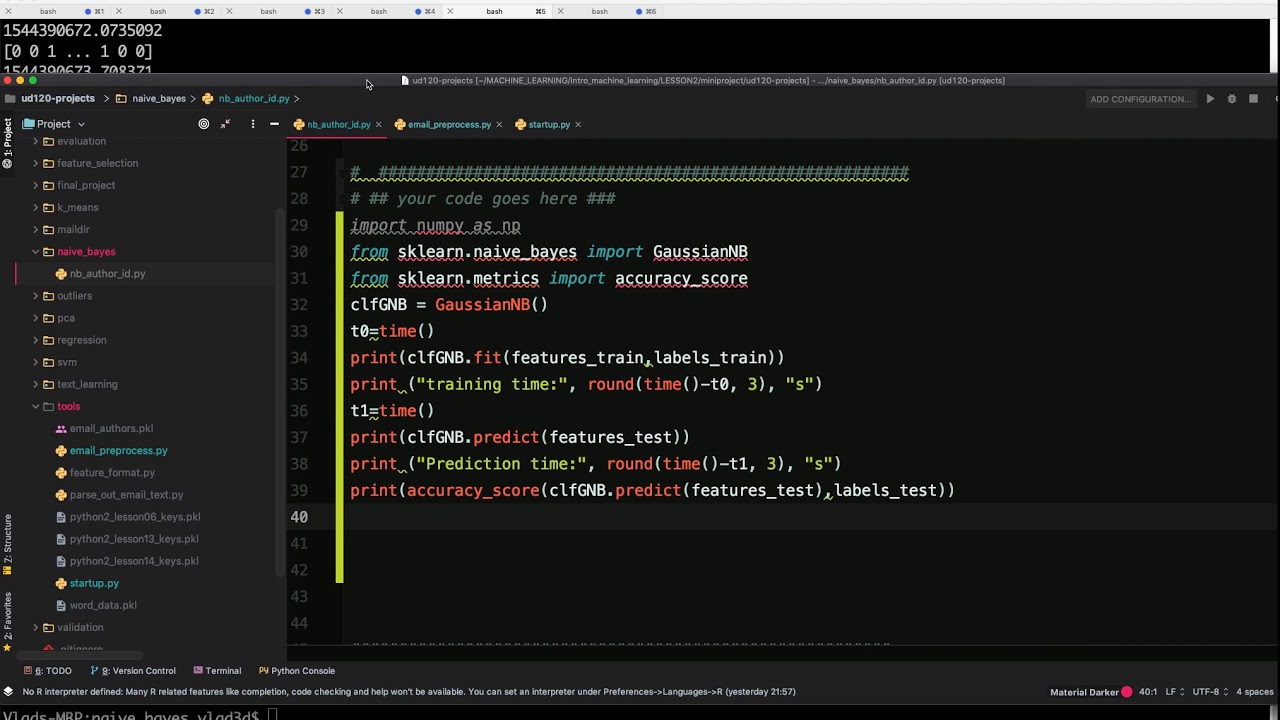Click the R interpreter warning message
The width and height of the screenshot is (1280, 720).
(409, 692)
